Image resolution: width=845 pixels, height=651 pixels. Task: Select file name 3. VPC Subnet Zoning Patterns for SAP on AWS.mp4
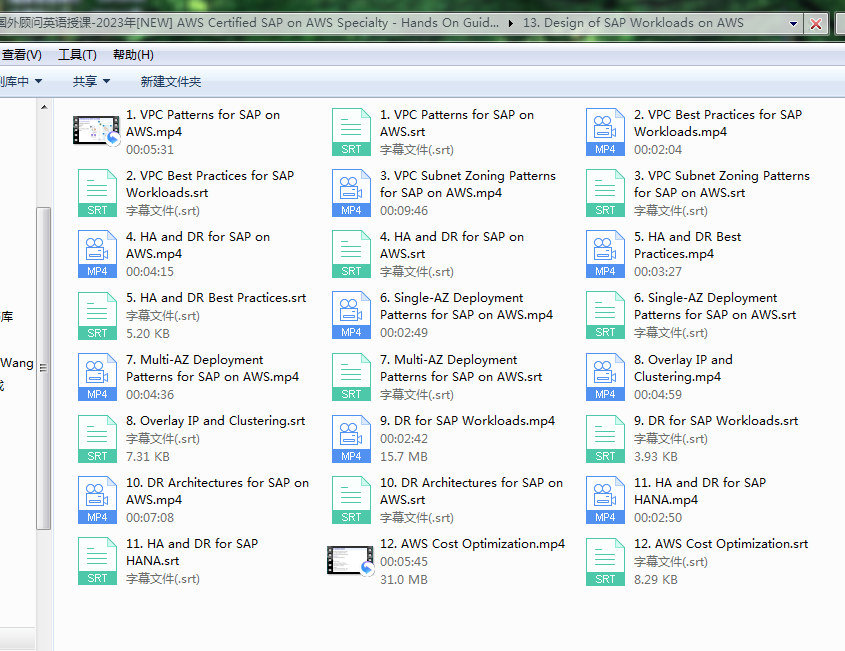click(468, 184)
